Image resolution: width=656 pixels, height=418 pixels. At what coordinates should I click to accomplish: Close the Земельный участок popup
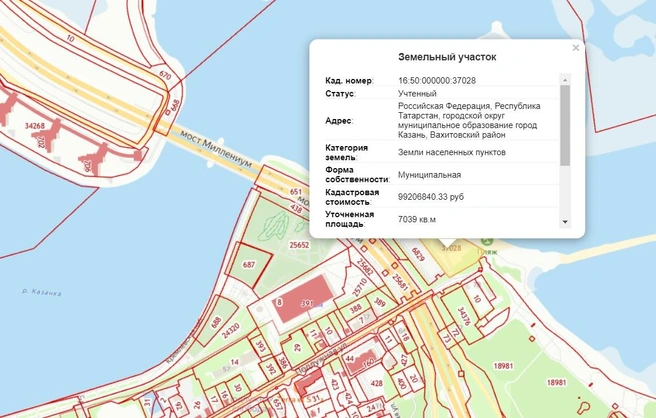(x=576, y=48)
